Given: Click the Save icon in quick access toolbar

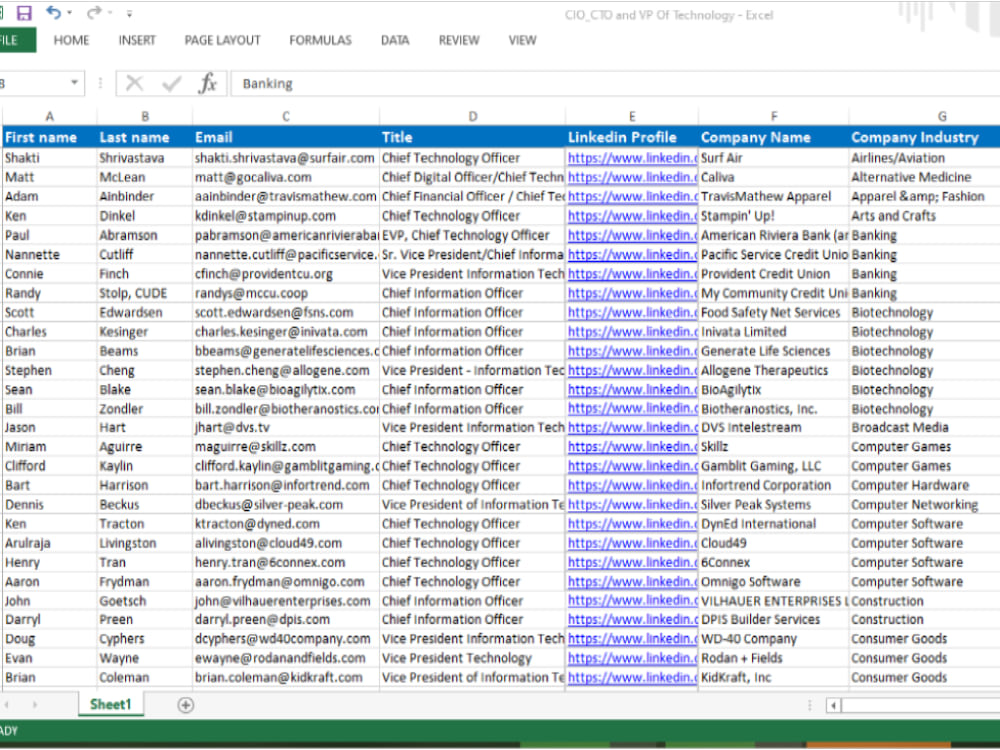Looking at the screenshot, I should point(24,13).
